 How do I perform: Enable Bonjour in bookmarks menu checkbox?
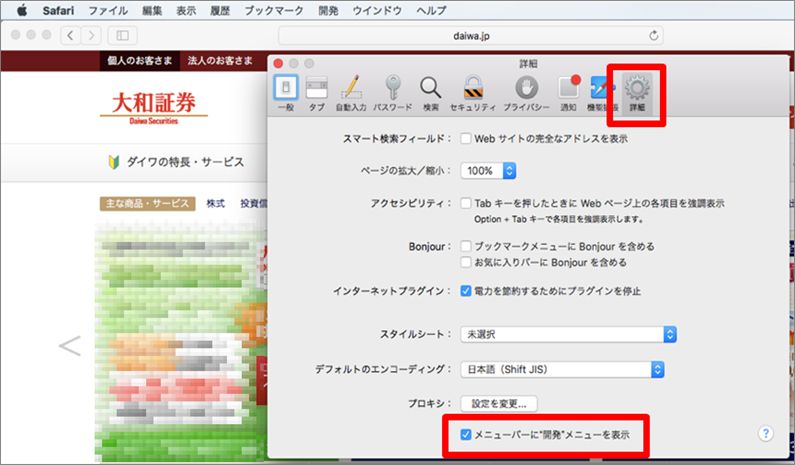[x=467, y=245]
